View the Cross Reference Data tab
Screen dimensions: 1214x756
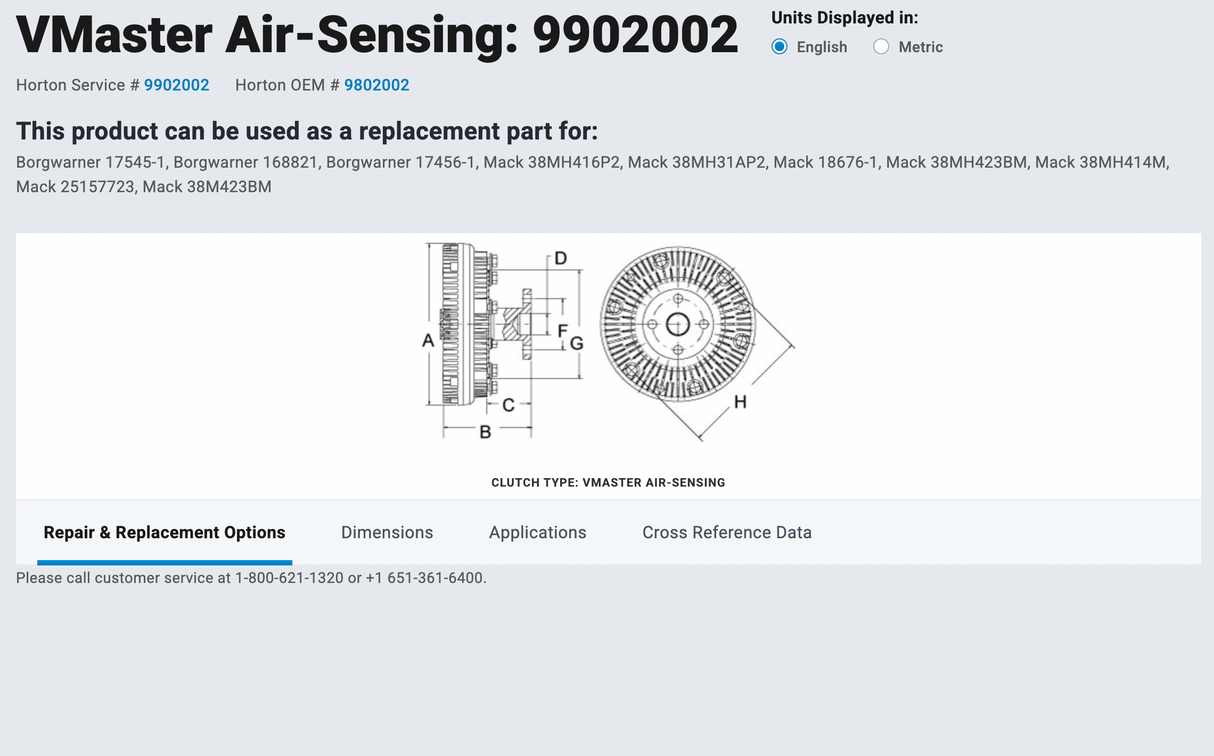pyautogui.click(x=727, y=532)
